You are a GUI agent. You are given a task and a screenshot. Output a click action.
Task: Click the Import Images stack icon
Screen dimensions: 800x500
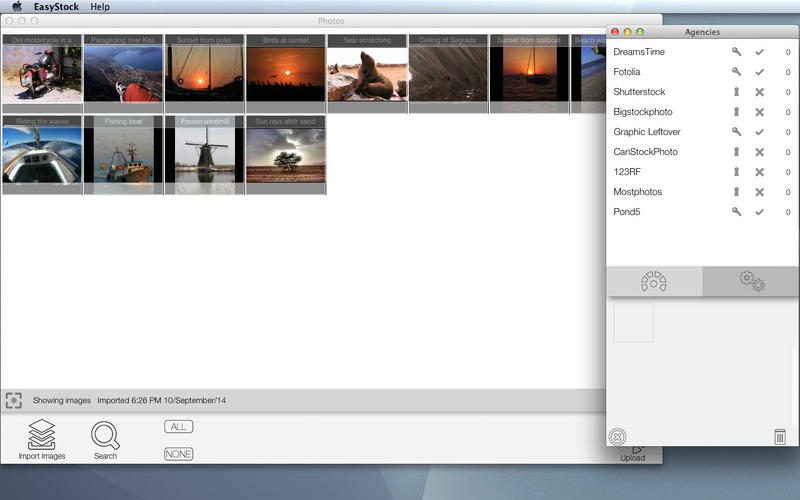point(41,435)
